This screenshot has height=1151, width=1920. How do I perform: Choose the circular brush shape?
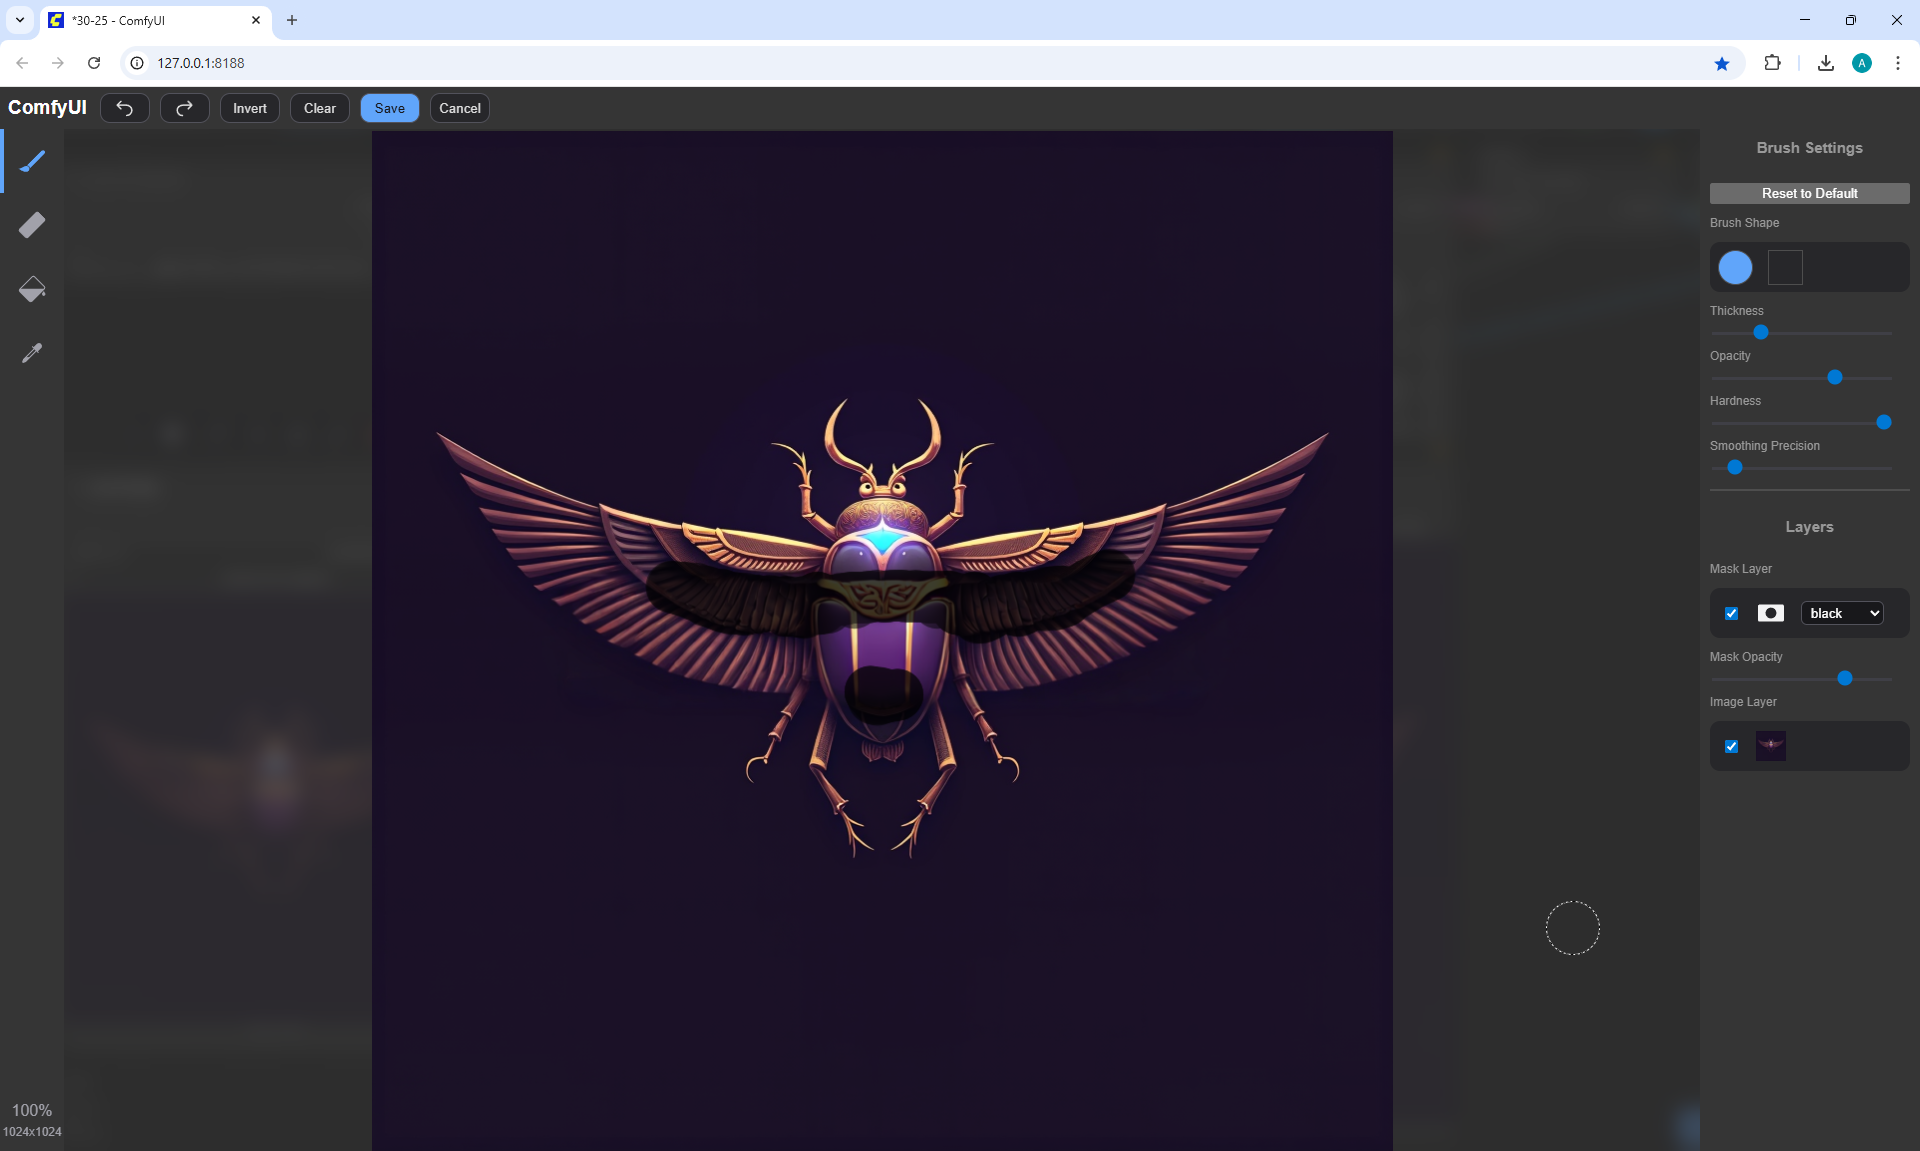point(1735,267)
